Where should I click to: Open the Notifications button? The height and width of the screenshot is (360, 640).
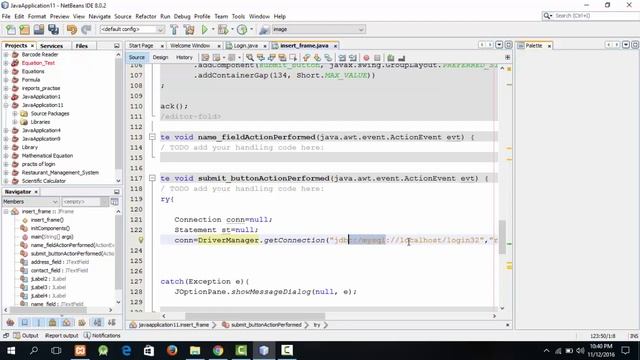102,336
